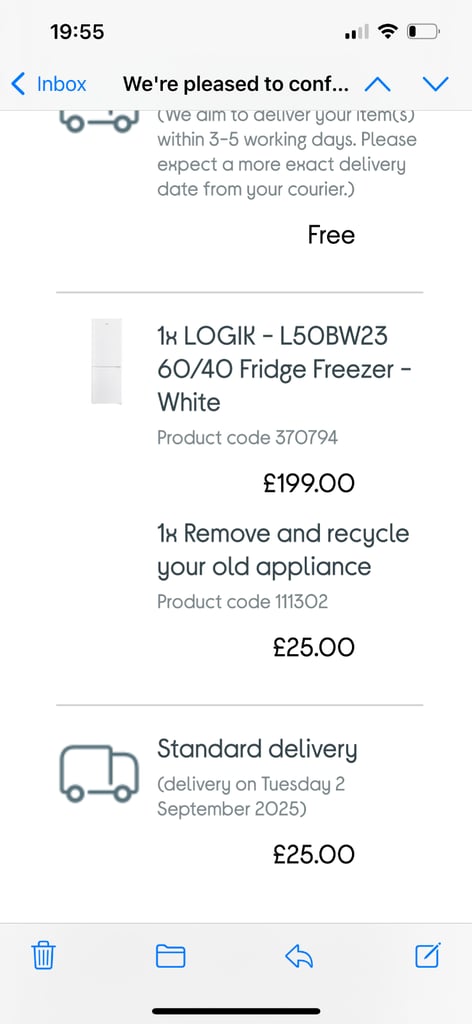
Task: Tap the partially hidden truck icon at top
Action: [99, 122]
